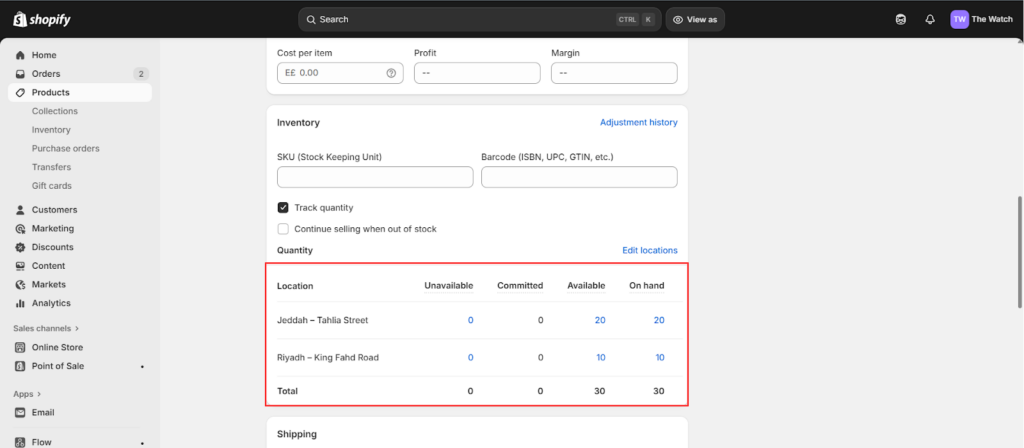Open the Point of Sale icon
Screen dimensions: 1024x448
(20, 366)
